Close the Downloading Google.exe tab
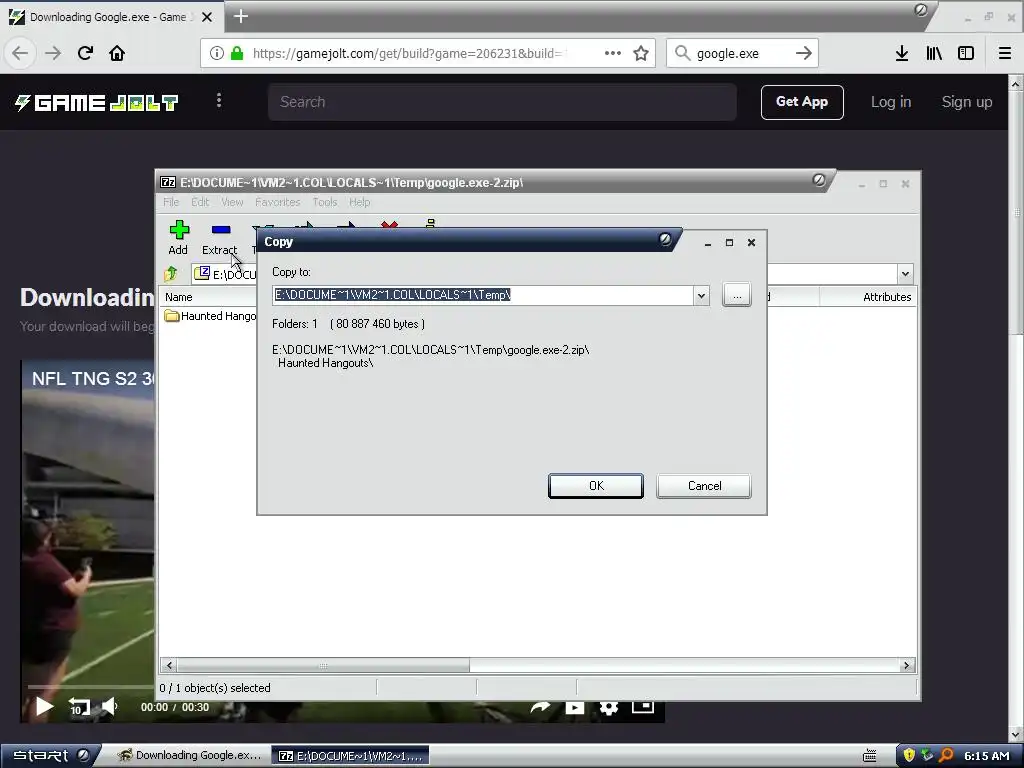 207,17
